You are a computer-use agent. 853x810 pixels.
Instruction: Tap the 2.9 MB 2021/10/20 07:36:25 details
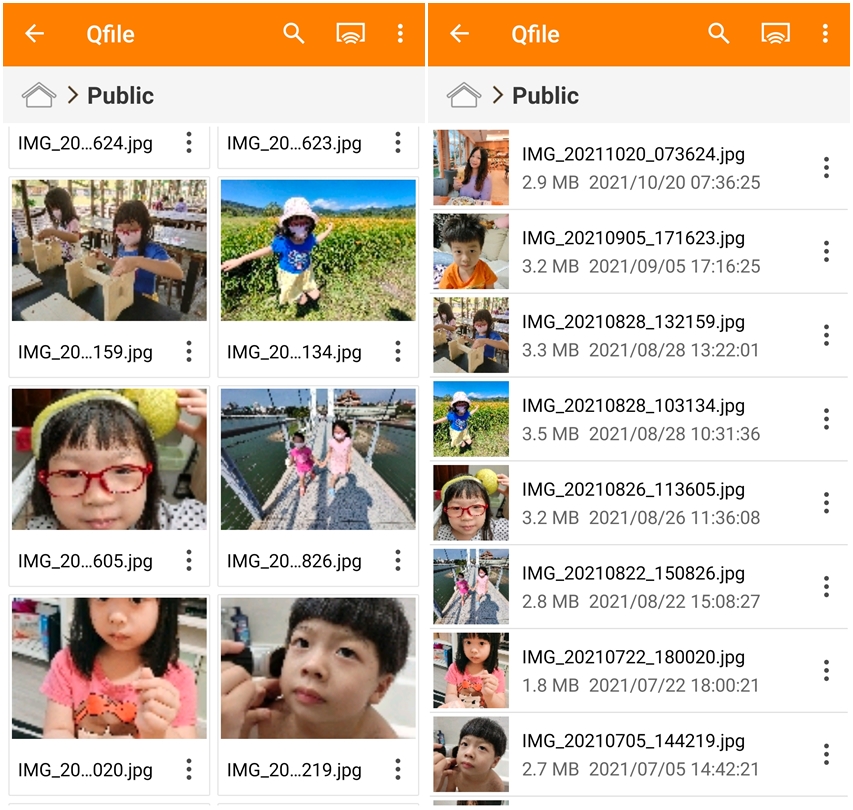click(x=641, y=182)
